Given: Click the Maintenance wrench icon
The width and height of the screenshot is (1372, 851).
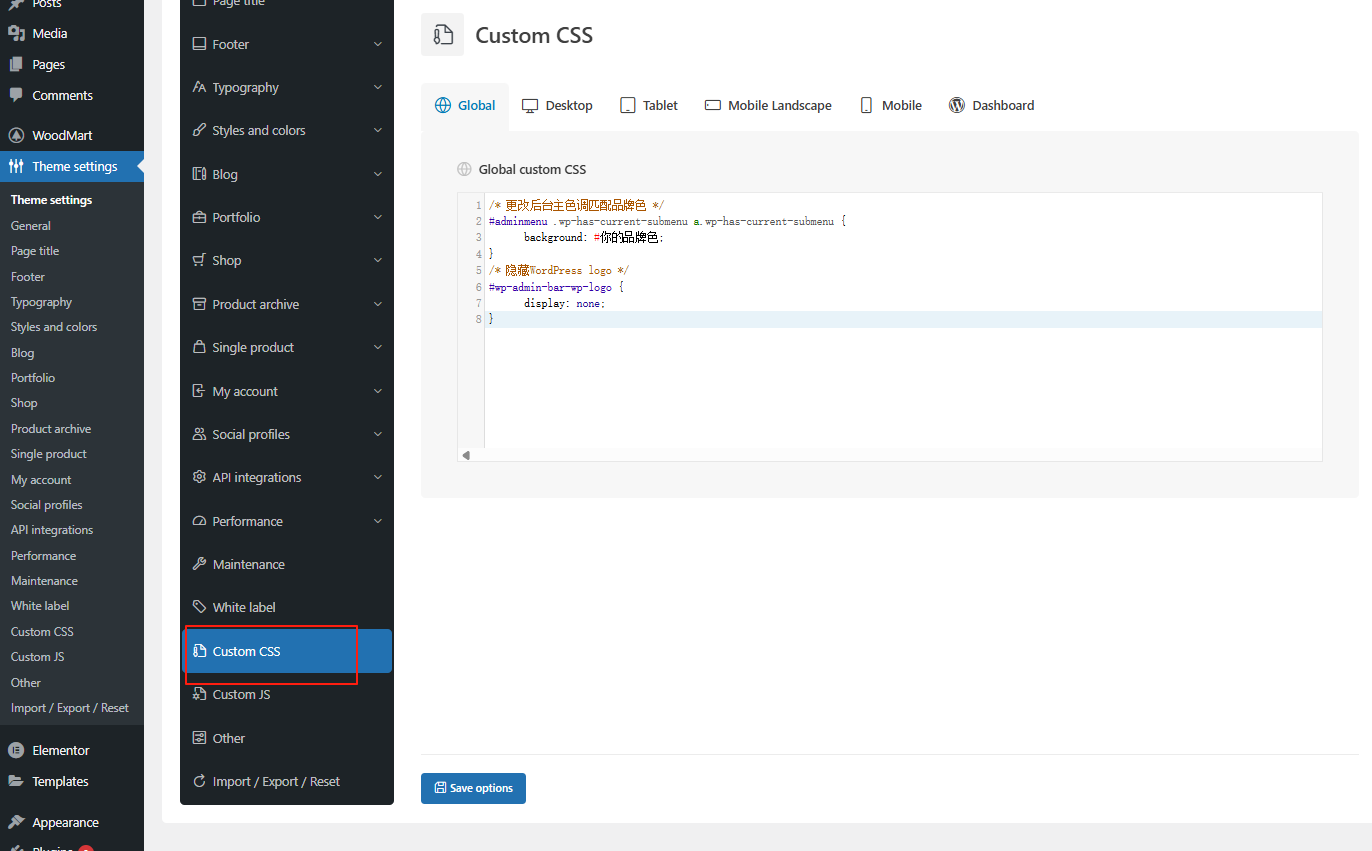Looking at the screenshot, I should 199,564.
